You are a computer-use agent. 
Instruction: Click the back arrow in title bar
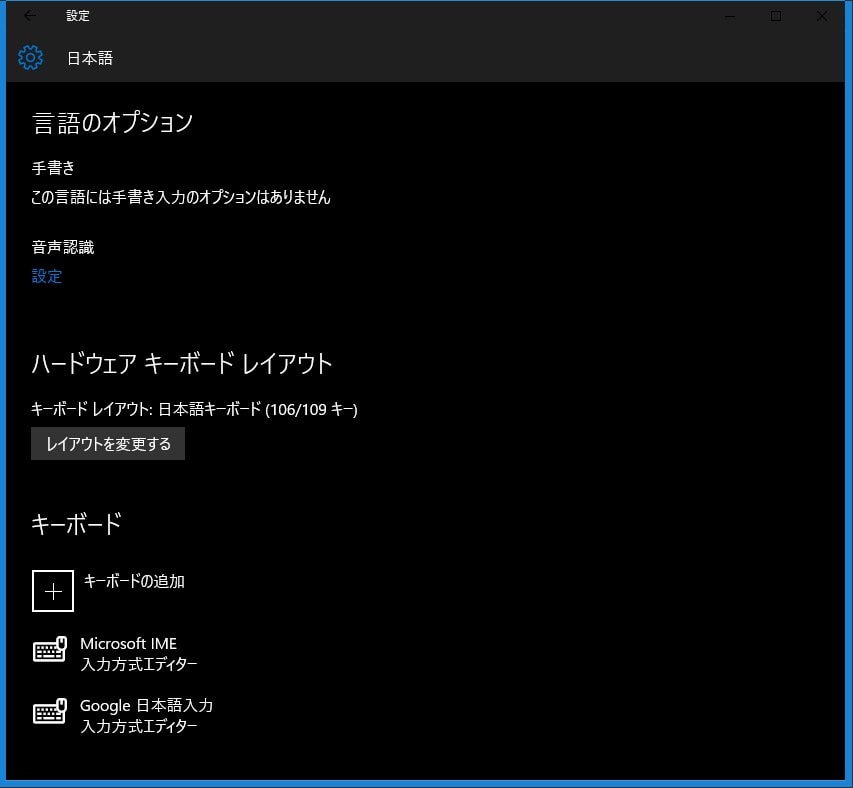30,16
